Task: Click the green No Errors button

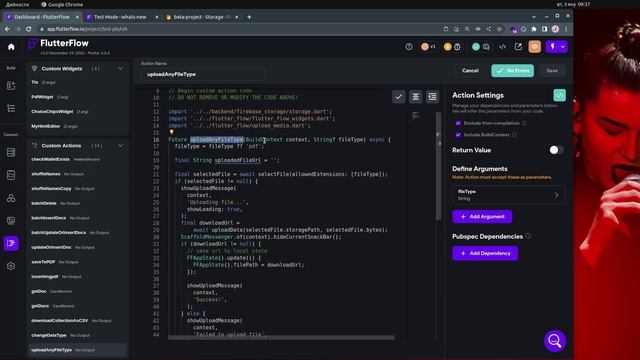Action: 513,71
